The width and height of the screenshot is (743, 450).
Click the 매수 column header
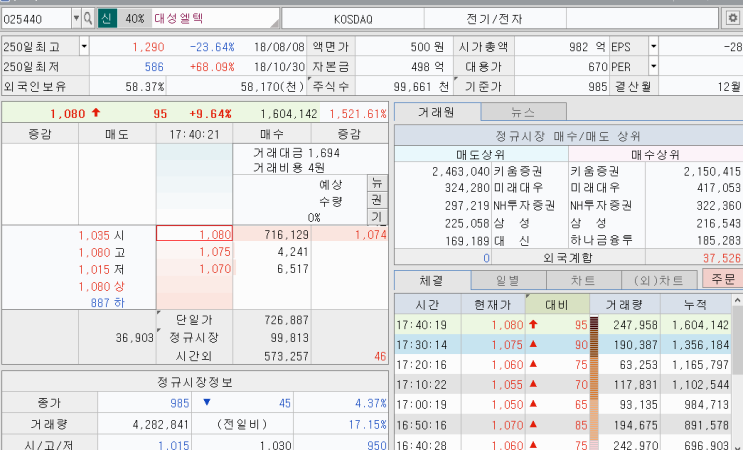tap(272, 134)
